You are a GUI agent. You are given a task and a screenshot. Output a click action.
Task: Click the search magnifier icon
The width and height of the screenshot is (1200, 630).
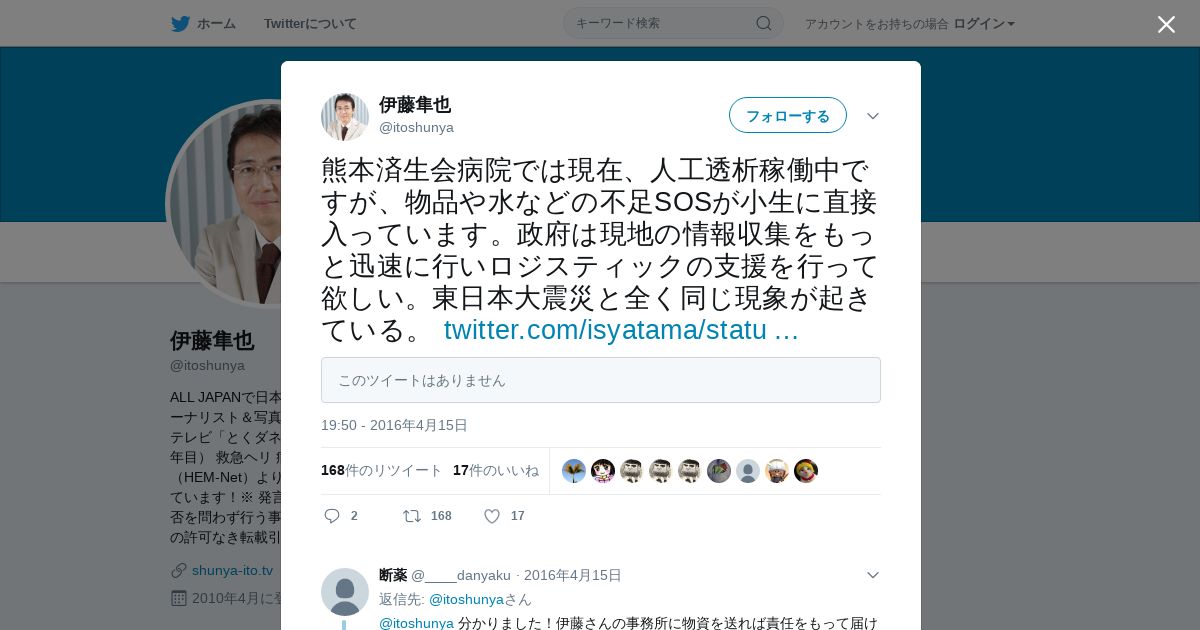tap(763, 23)
